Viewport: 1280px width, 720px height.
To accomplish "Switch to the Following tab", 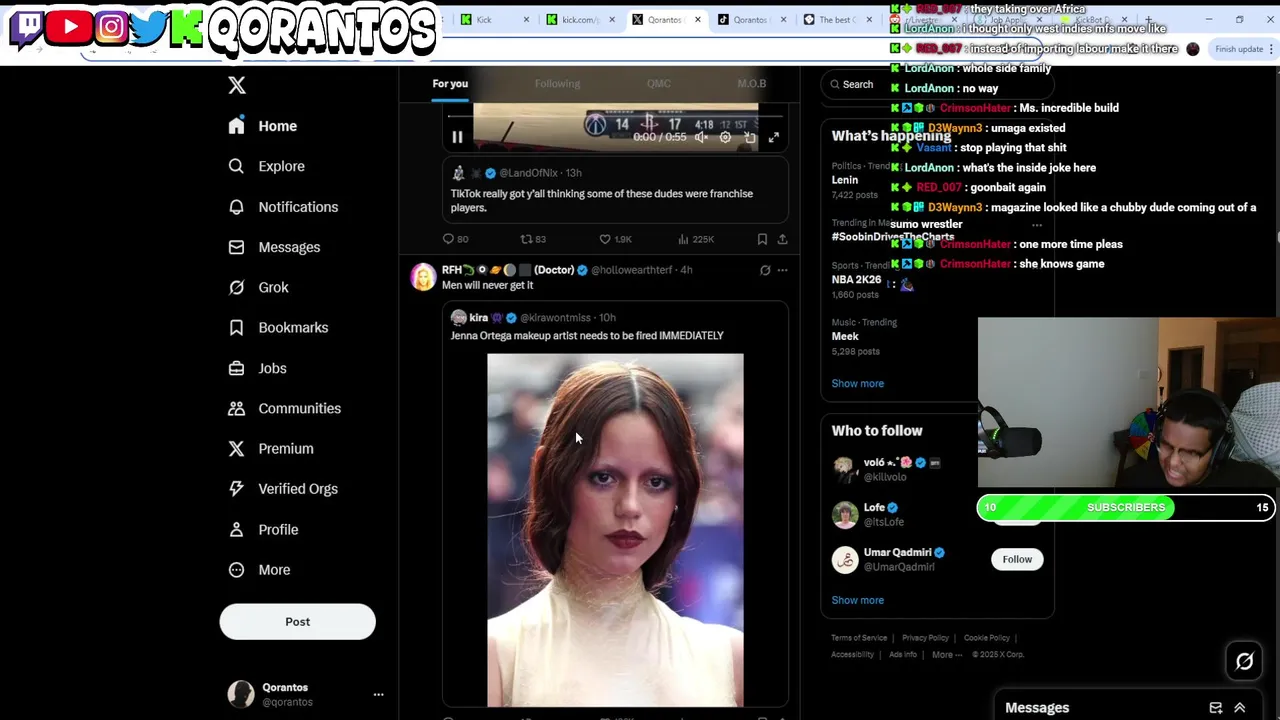I will click(557, 84).
